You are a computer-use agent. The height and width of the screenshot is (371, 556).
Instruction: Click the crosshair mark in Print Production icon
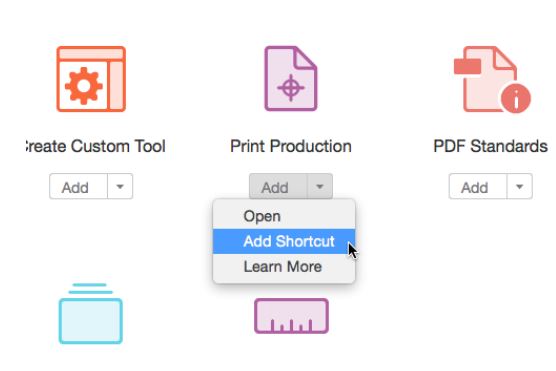[291, 88]
